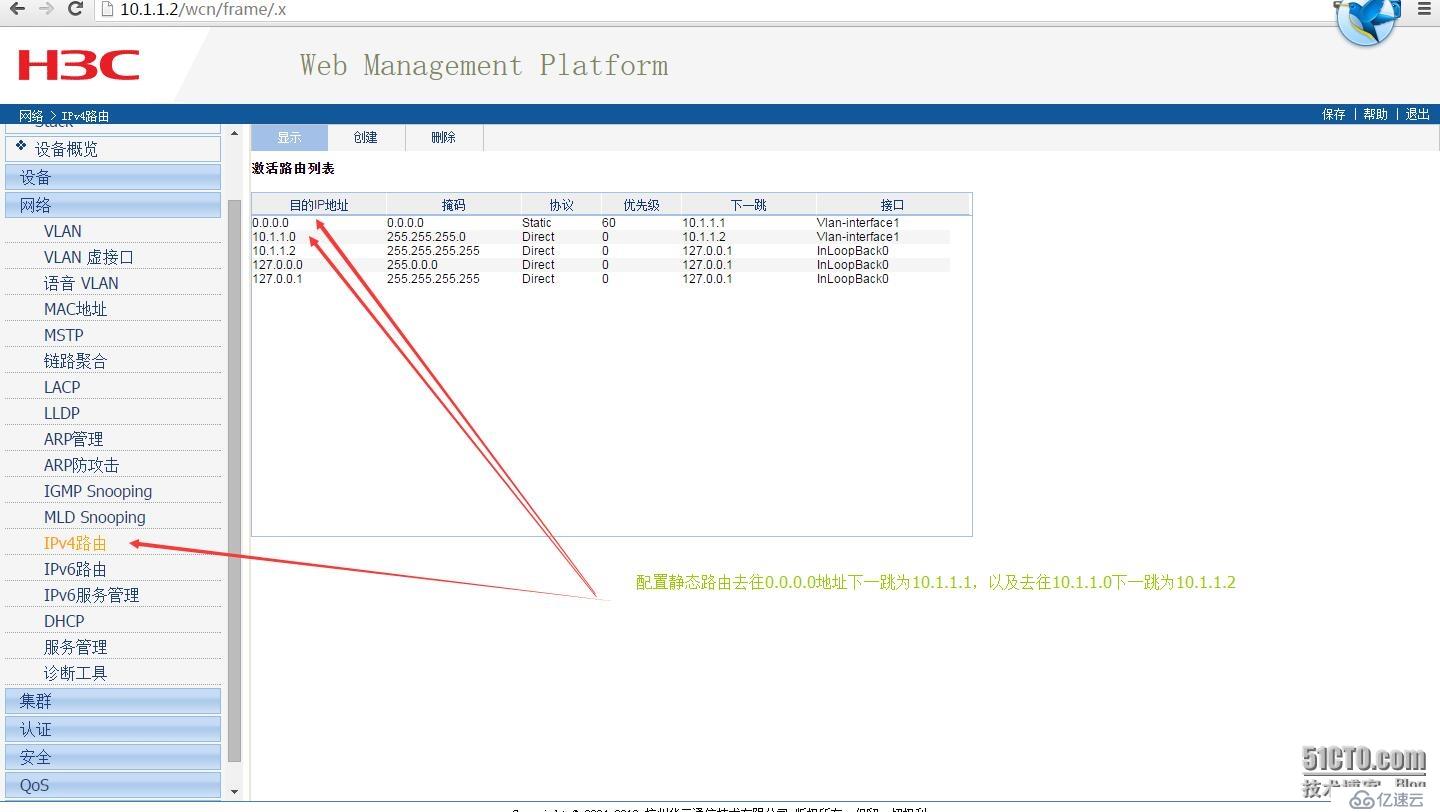Open the 帮助 link
1440x812 pixels.
pos(1376,115)
